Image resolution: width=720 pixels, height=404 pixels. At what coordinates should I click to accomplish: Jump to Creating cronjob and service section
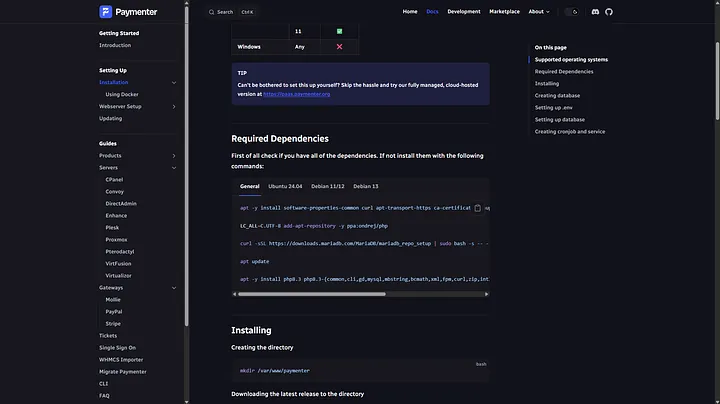pos(570,132)
